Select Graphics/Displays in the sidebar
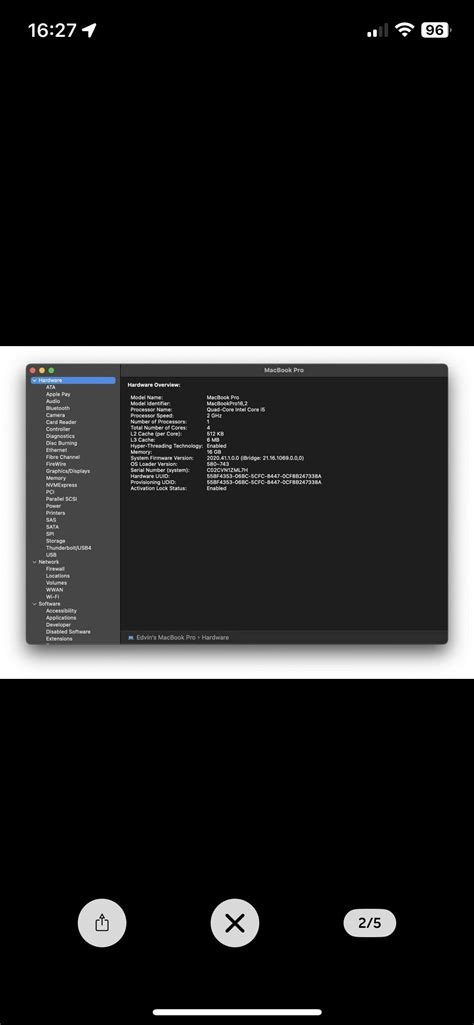The width and height of the screenshot is (474, 1025). point(68,471)
